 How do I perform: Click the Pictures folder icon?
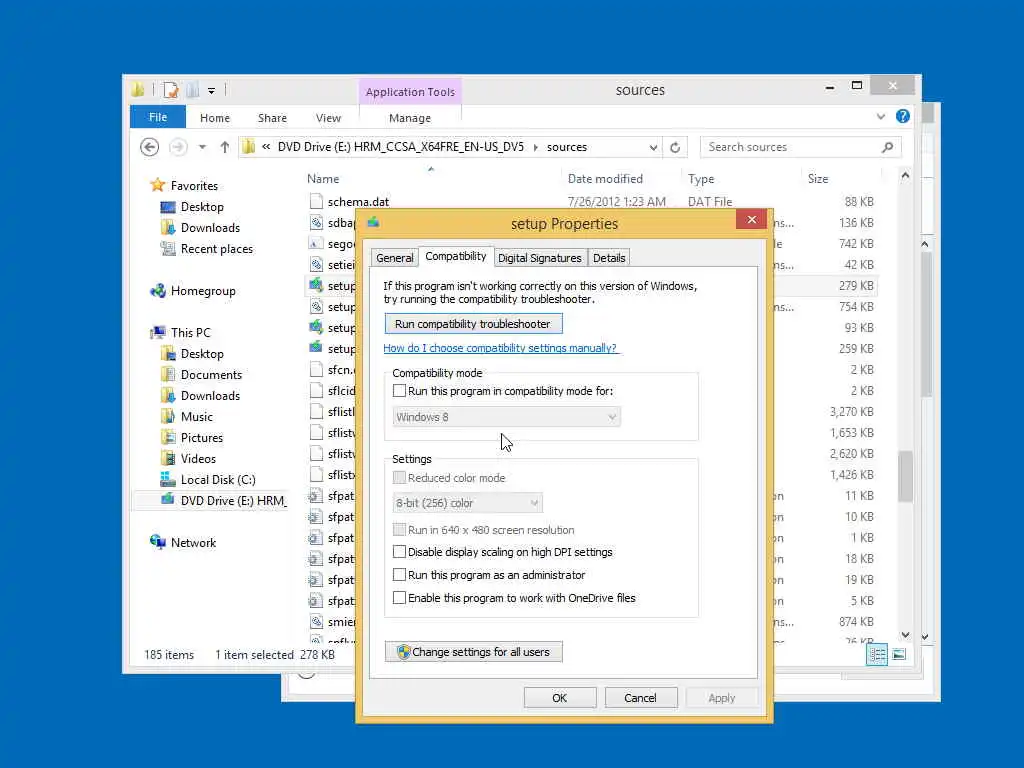tap(168, 438)
